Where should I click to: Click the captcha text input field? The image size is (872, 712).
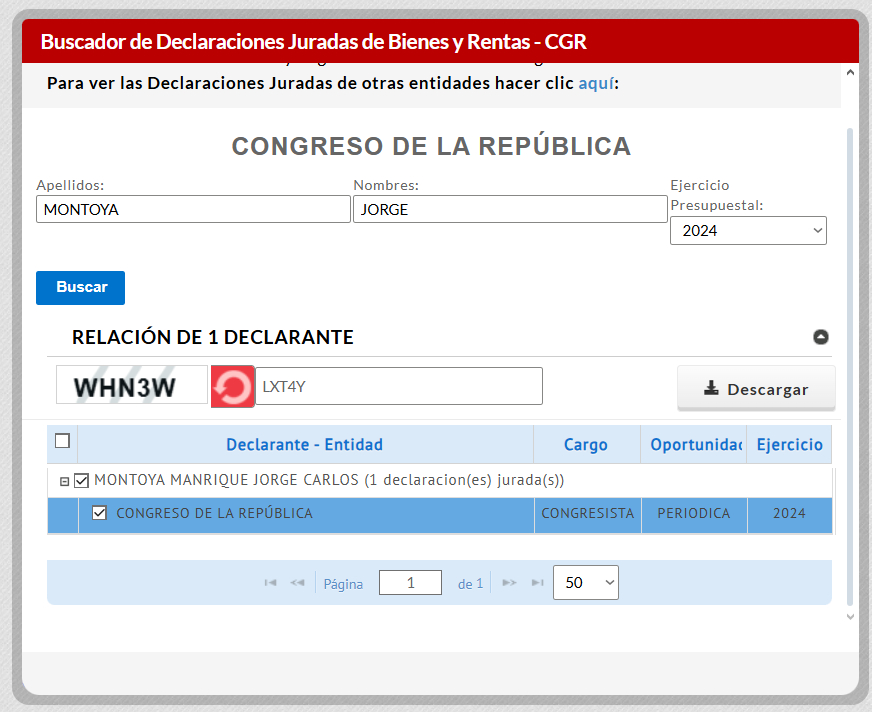click(x=399, y=386)
